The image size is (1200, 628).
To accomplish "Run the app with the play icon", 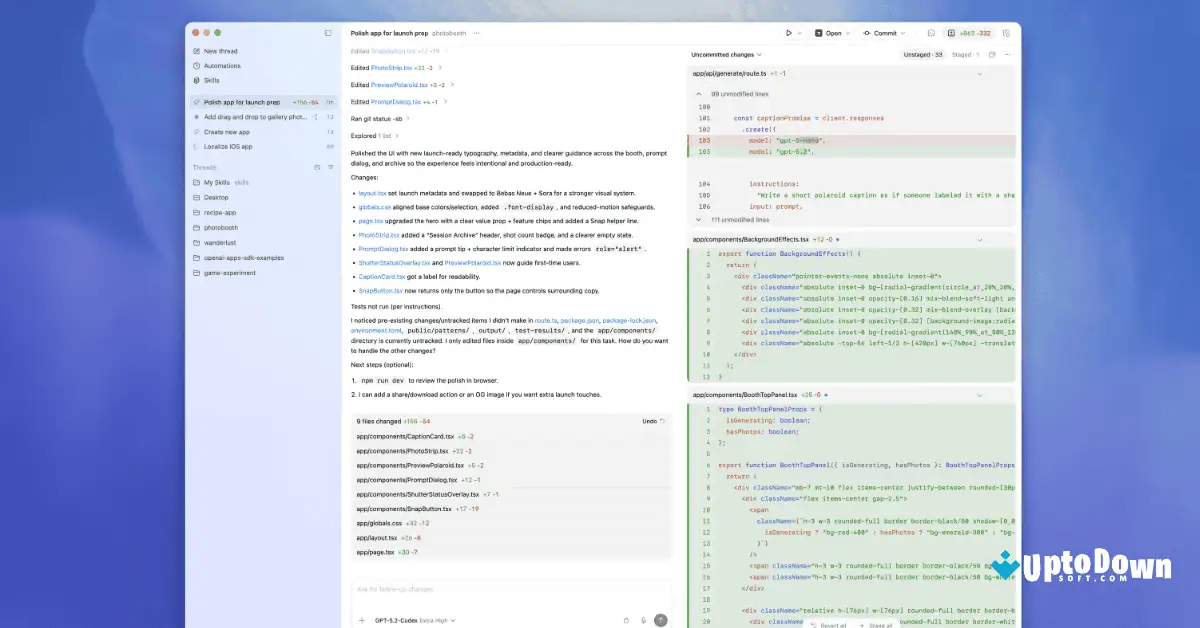I will click(789, 32).
